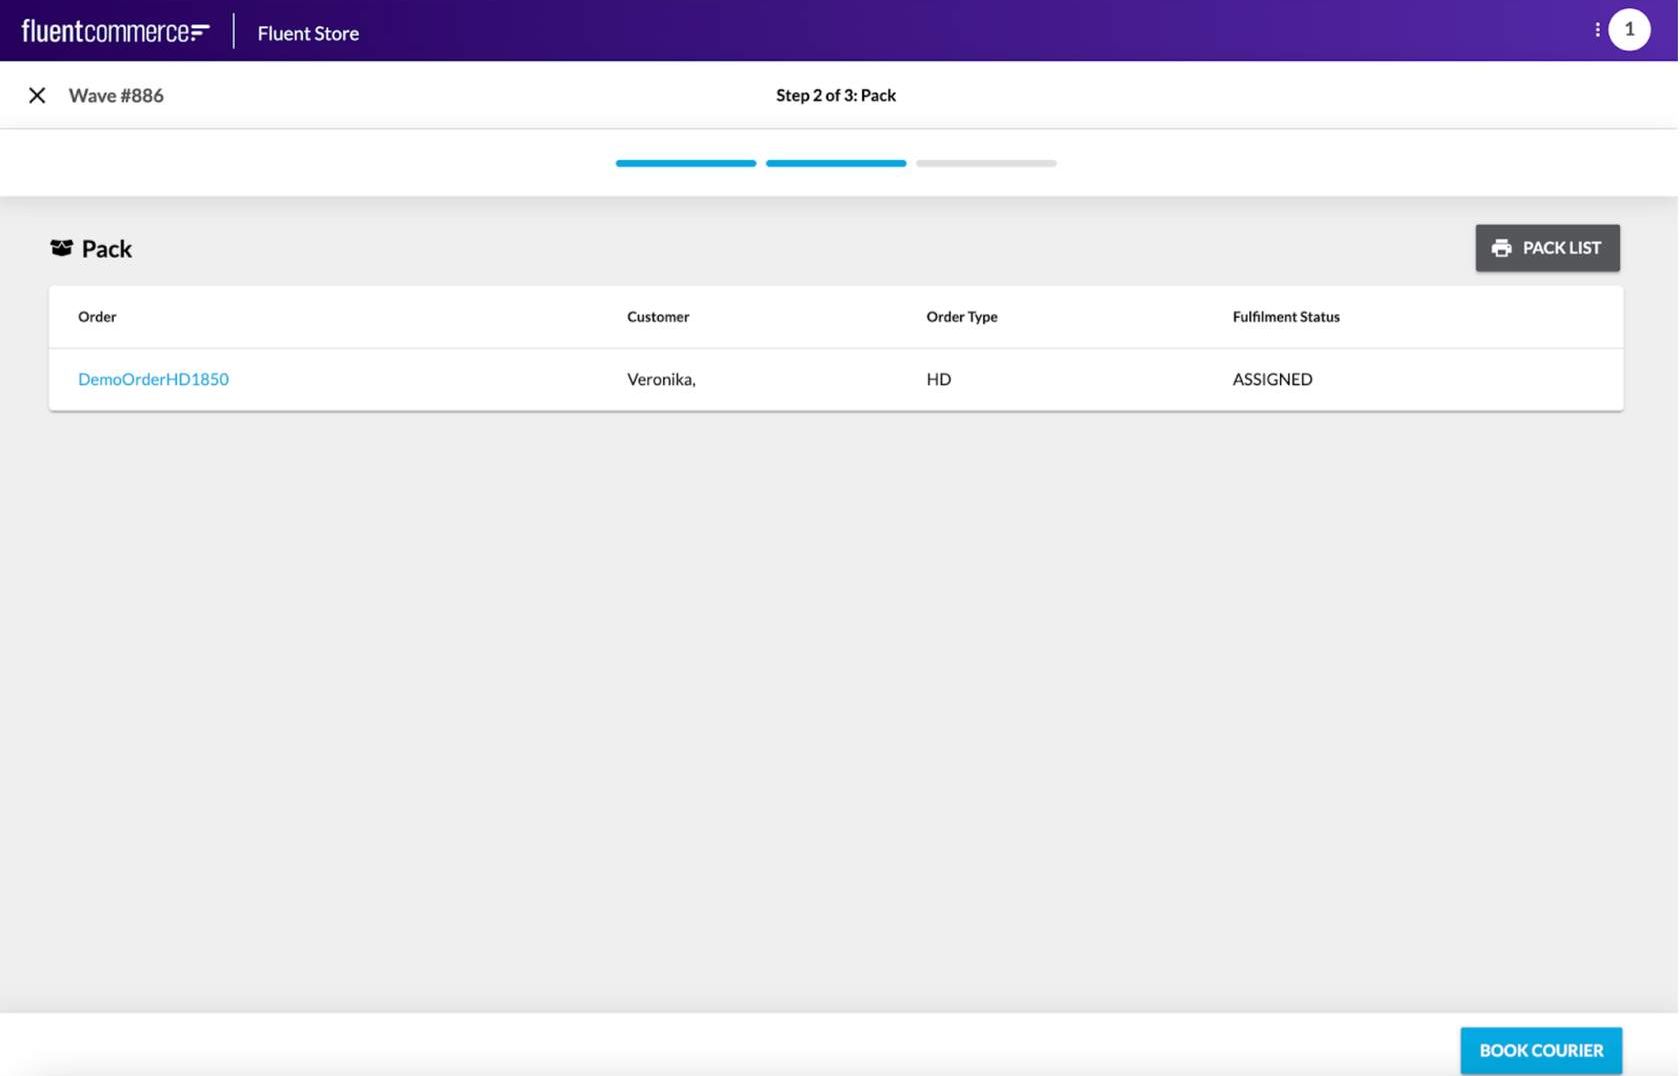
Task: Click the box icon beside Pack heading
Action: coord(61,248)
